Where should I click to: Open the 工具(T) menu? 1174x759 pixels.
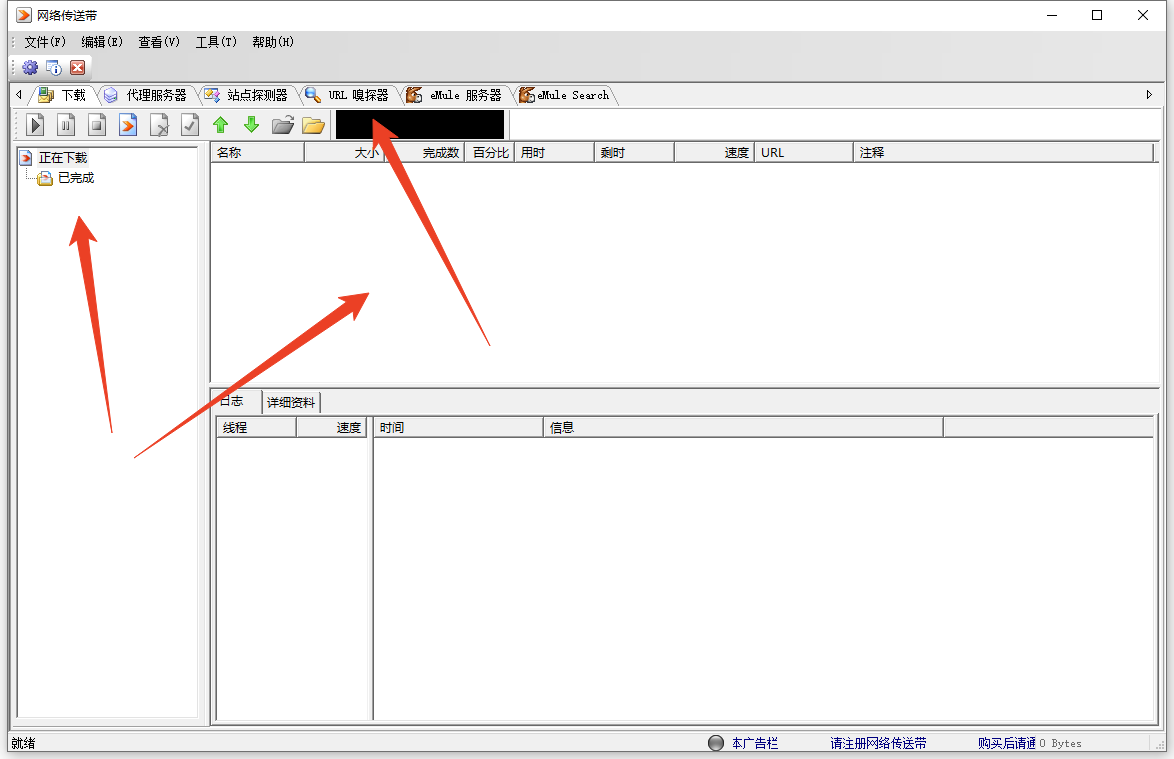[x=216, y=42]
